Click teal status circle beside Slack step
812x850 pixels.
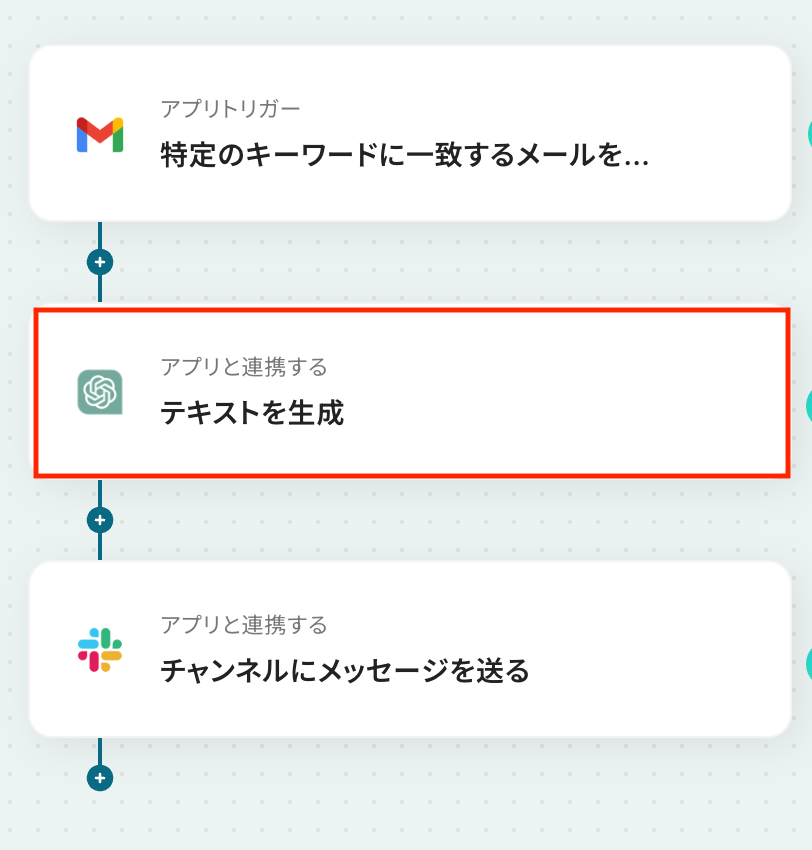[809, 663]
